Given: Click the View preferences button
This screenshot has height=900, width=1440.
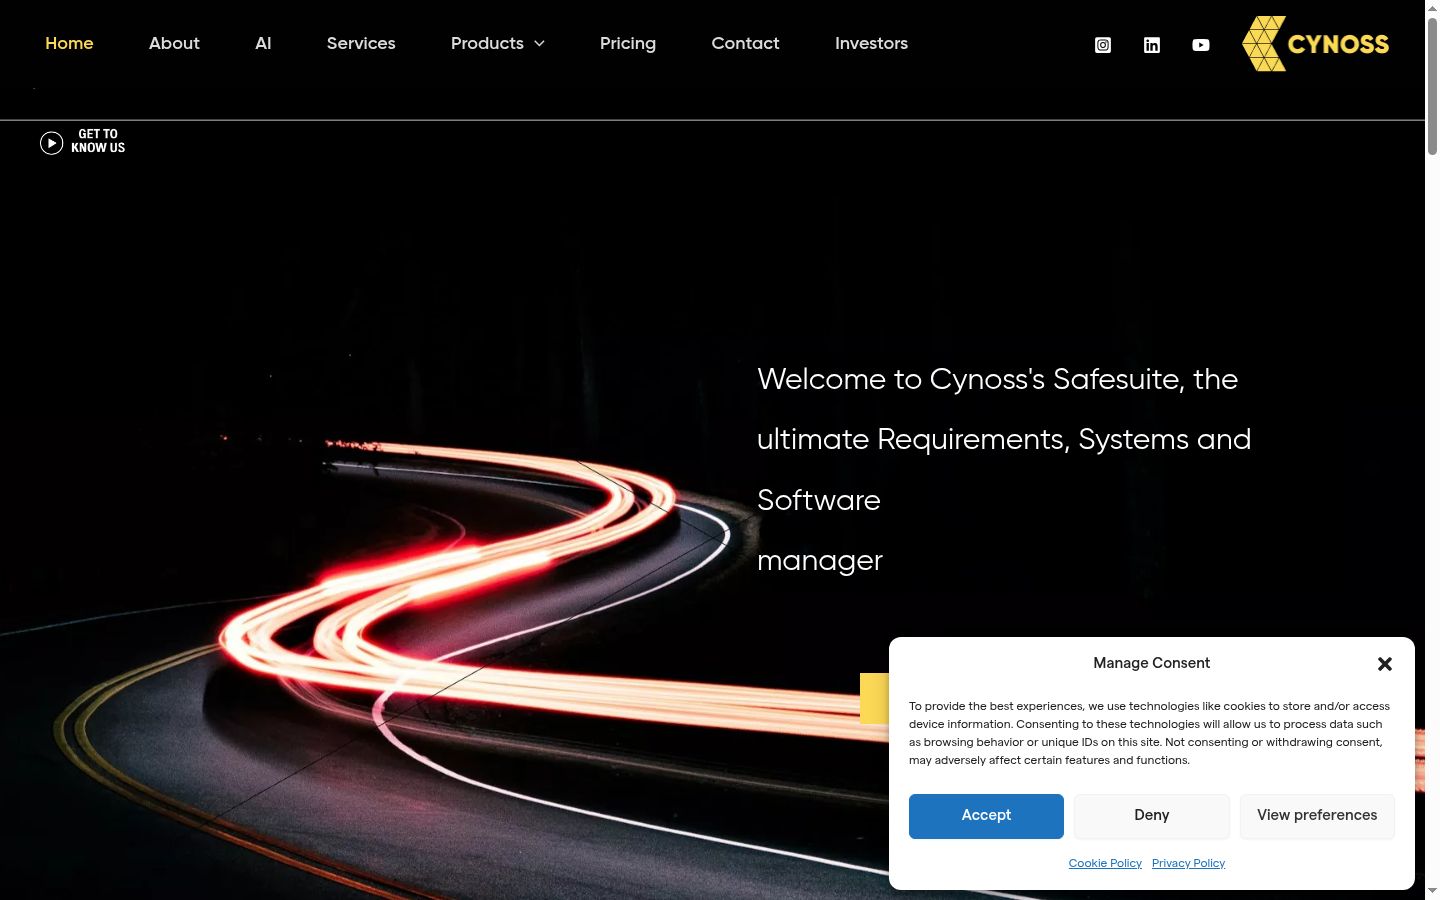Looking at the screenshot, I should coord(1317,816).
